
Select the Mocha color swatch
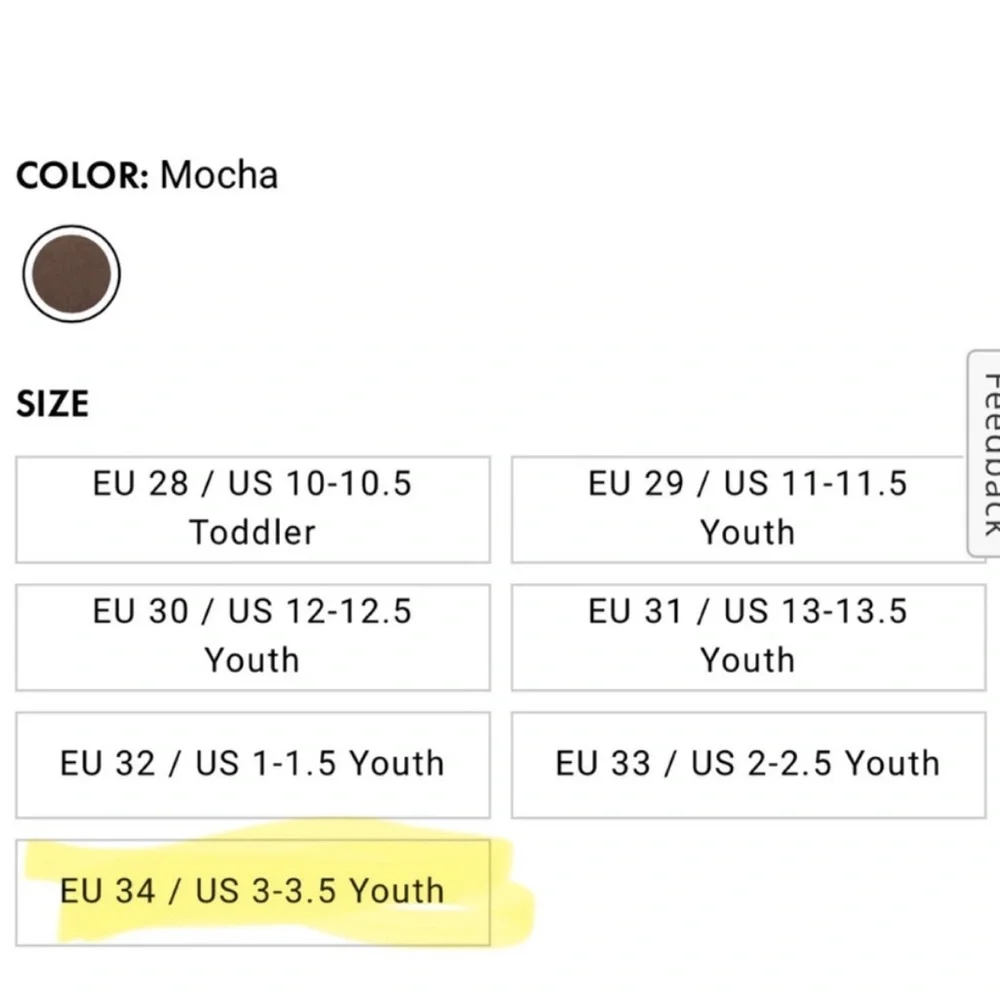click(x=71, y=274)
